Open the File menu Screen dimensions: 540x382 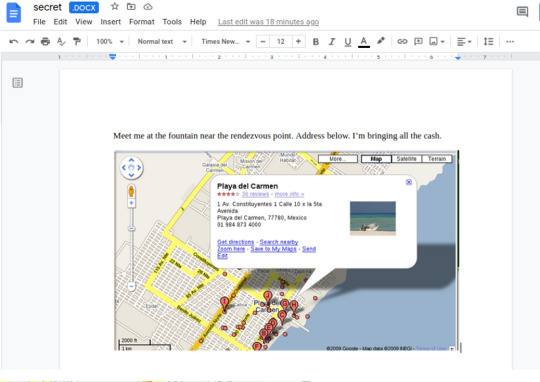pyautogui.click(x=39, y=22)
